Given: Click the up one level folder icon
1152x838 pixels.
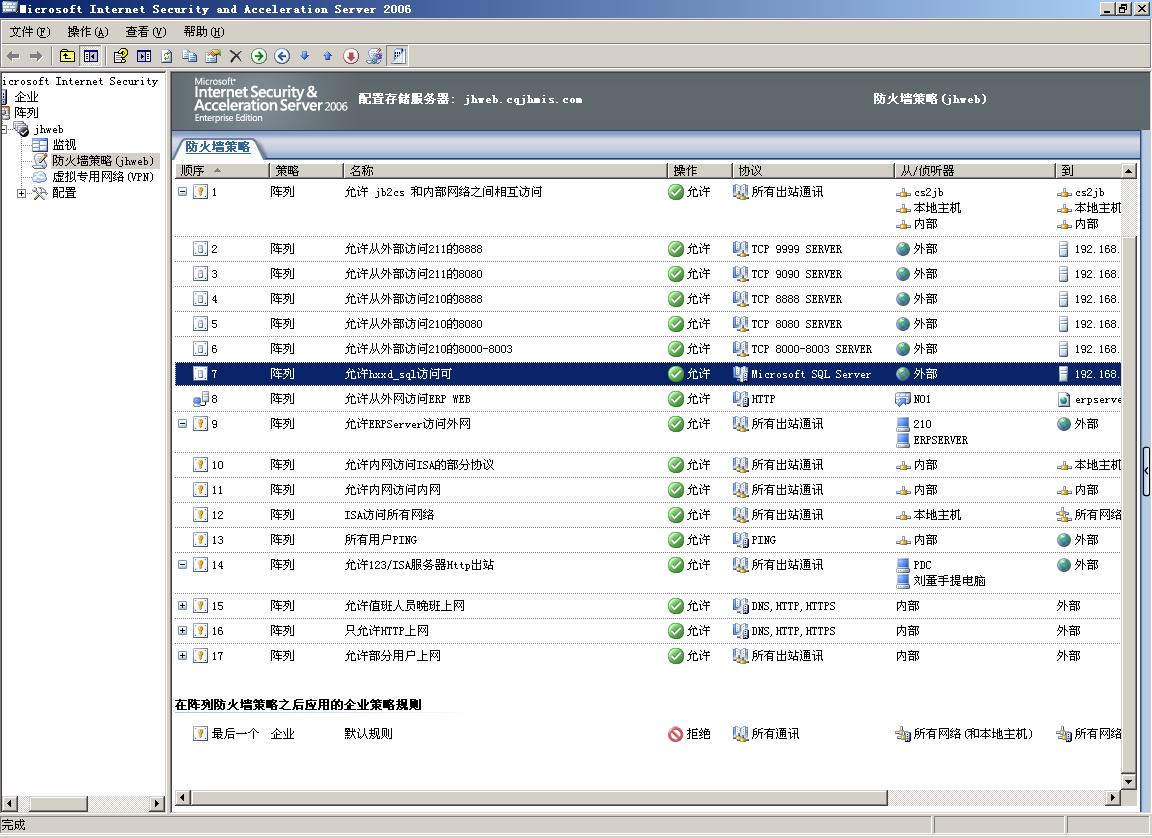Looking at the screenshot, I should point(67,56).
